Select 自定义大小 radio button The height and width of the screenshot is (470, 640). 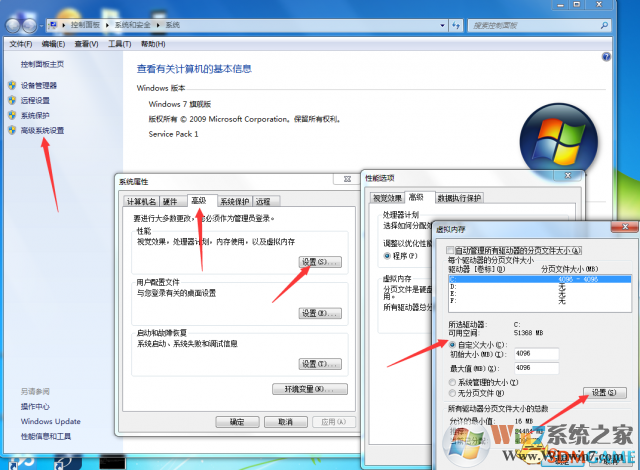[x=452, y=345]
